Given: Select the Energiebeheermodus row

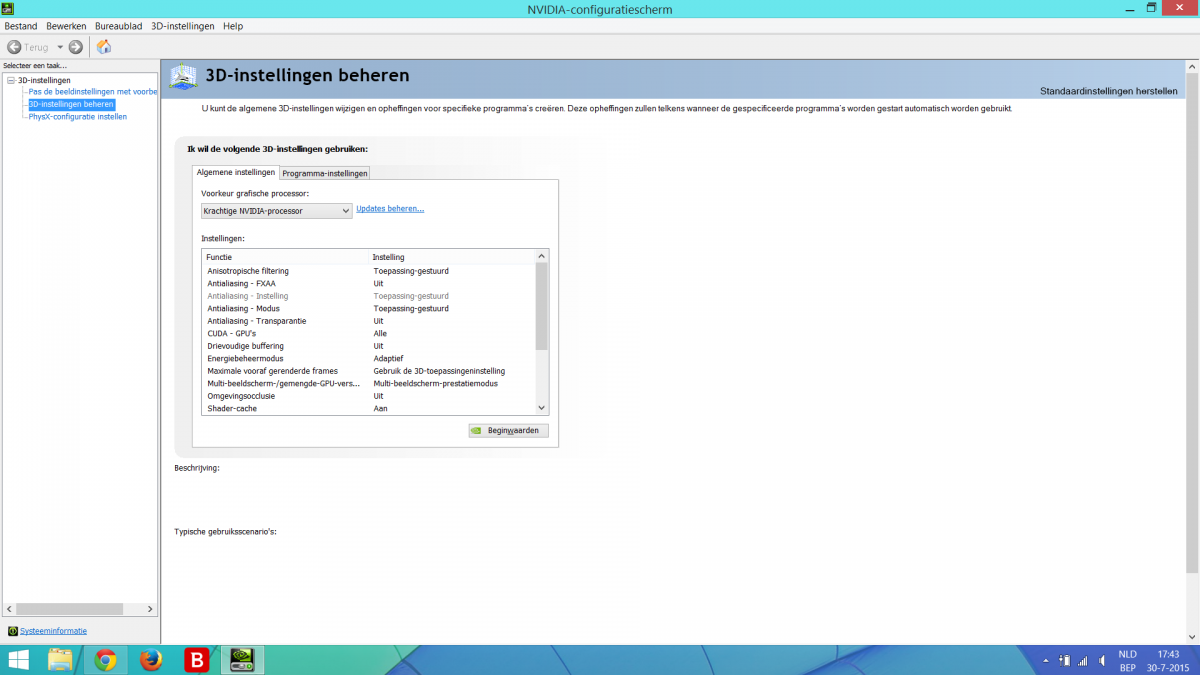Looking at the screenshot, I should (x=368, y=358).
